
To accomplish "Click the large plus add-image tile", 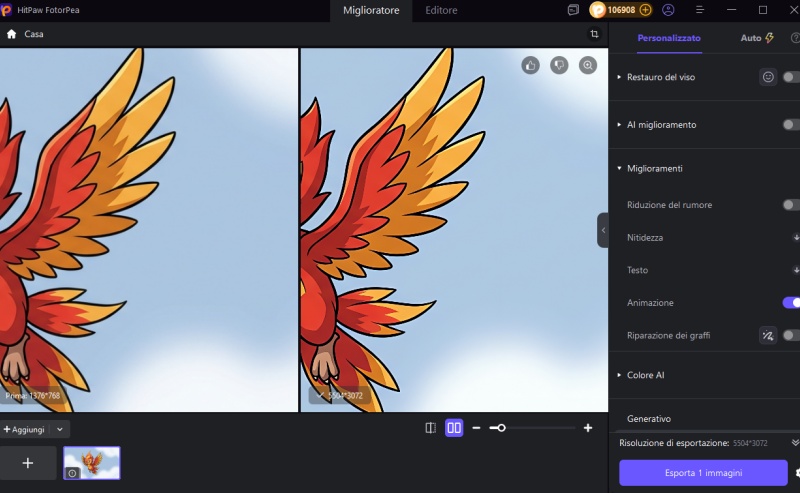I will (28, 463).
